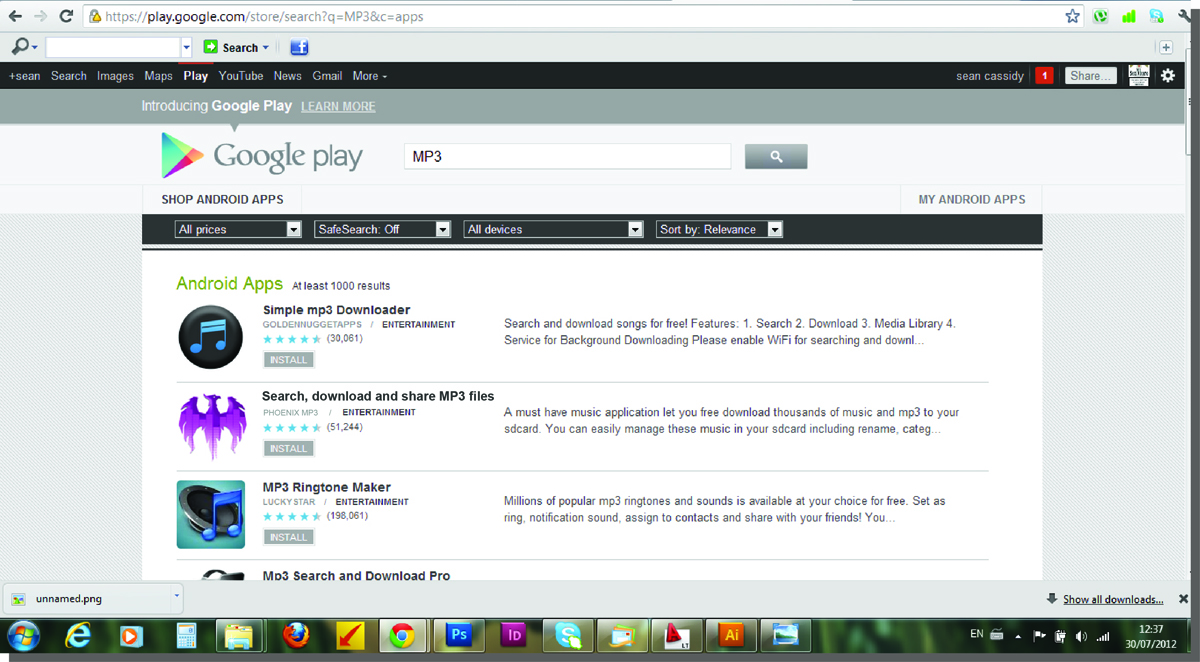Screen dimensions: 1200x662
Task: Open the Google settings gear icon
Action: (x=1168, y=75)
